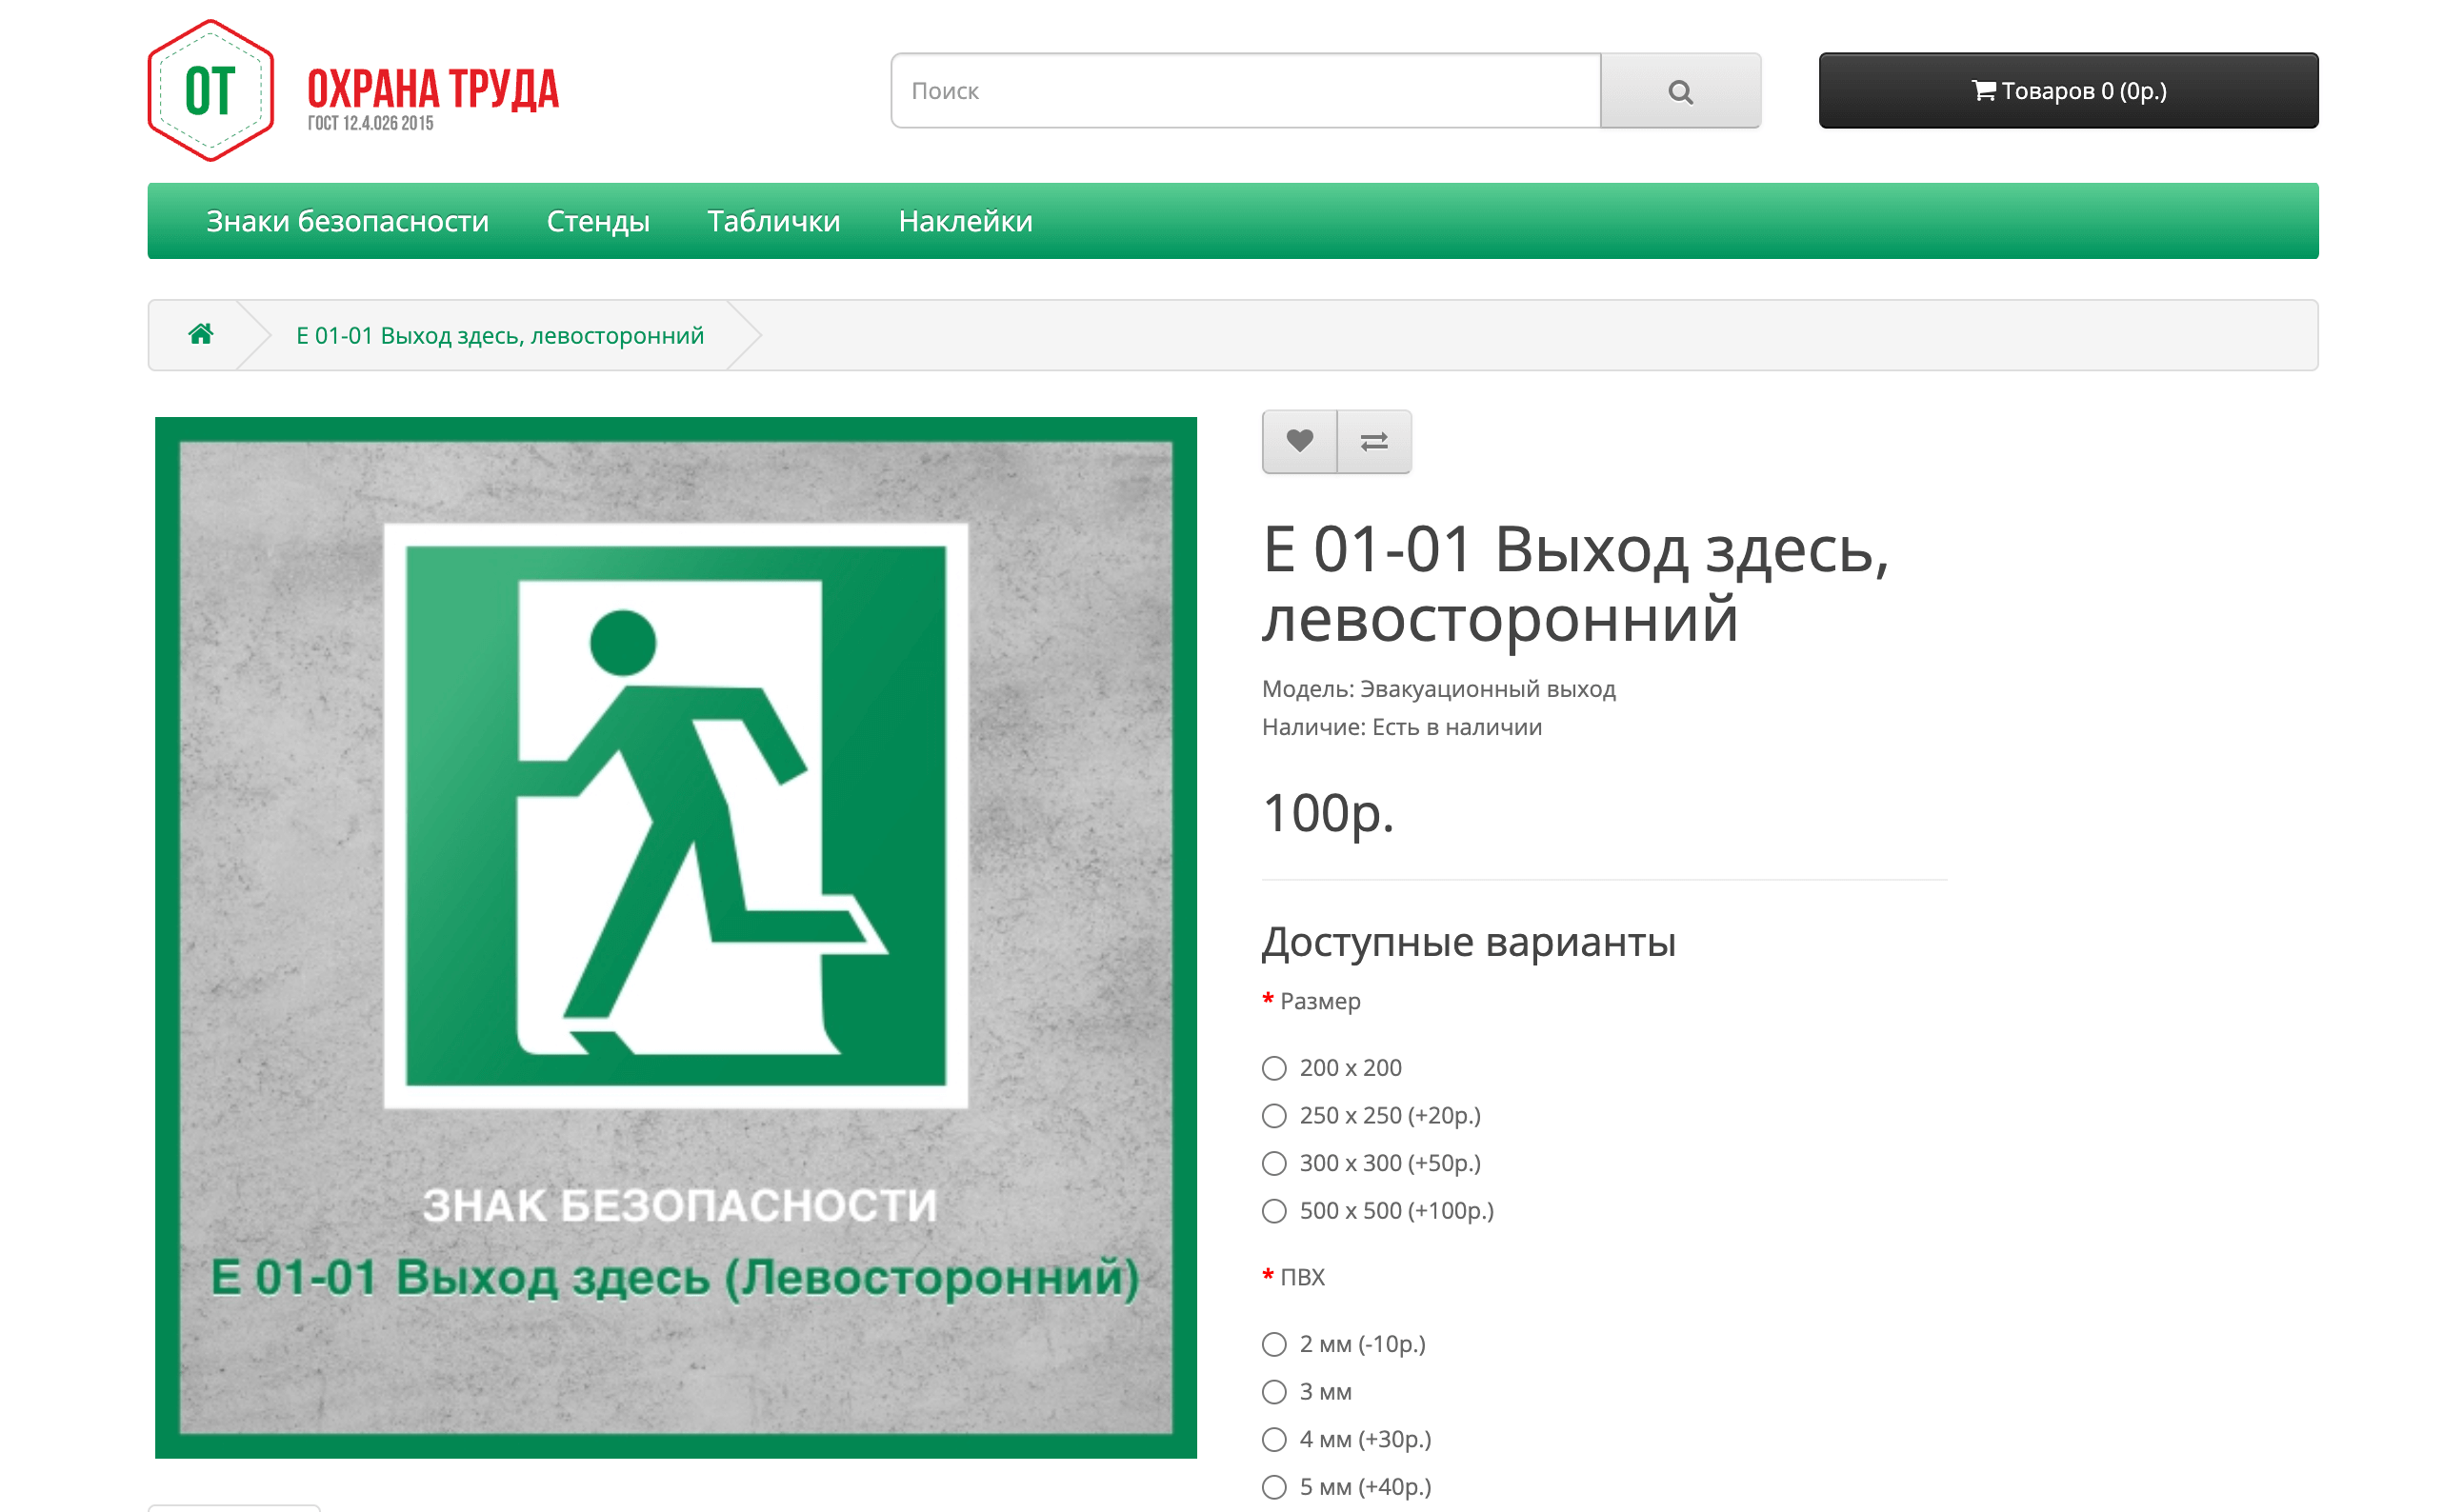Select 2 мм PVC thickness
2463x1512 pixels.
[x=1274, y=1344]
